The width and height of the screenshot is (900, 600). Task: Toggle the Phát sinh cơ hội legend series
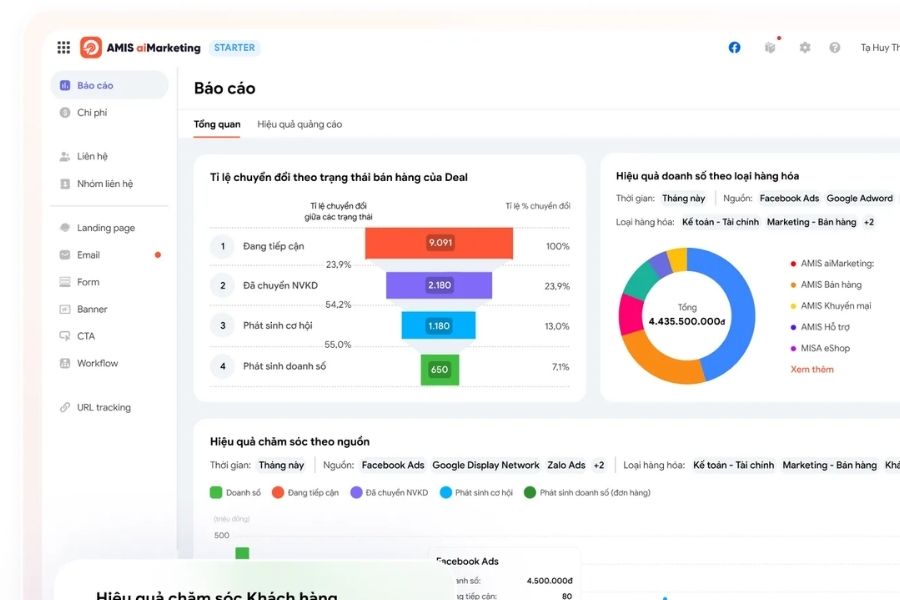[x=476, y=493]
